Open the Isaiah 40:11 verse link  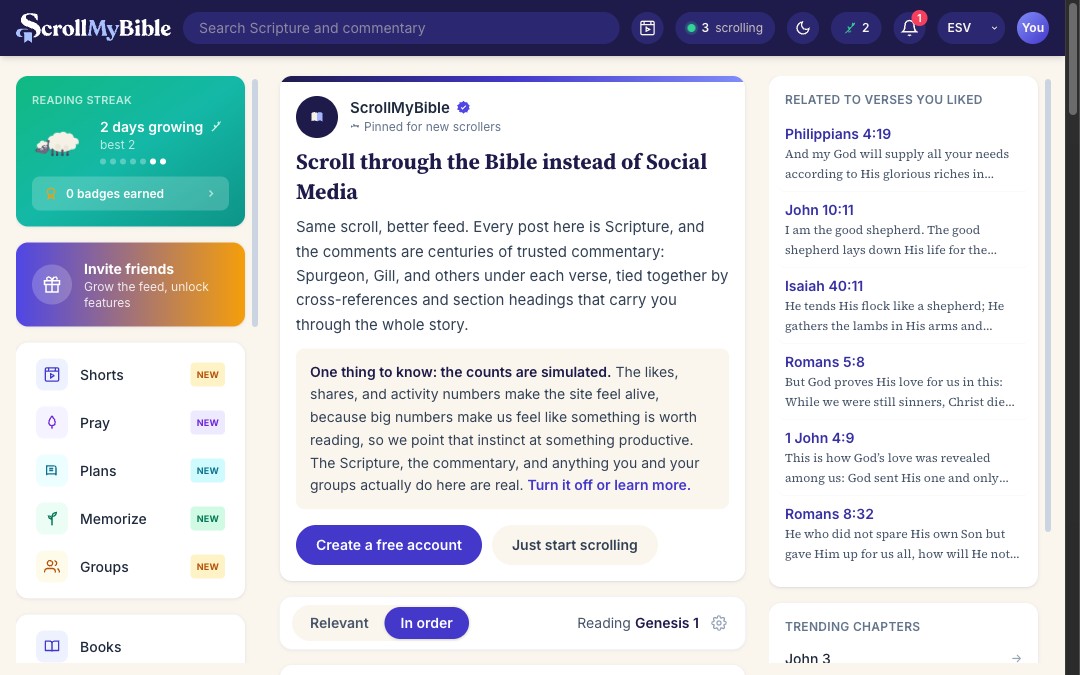click(824, 286)
